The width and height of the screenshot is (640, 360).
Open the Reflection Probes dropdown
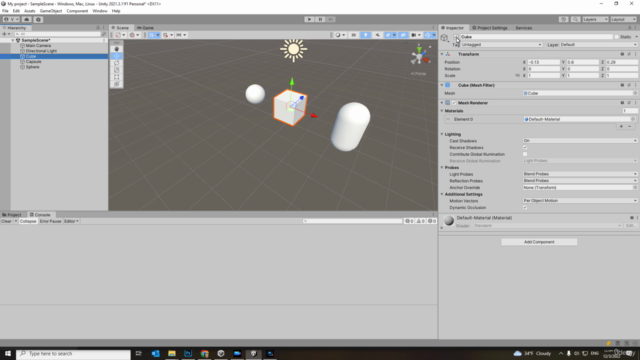[x=580, y=181]
